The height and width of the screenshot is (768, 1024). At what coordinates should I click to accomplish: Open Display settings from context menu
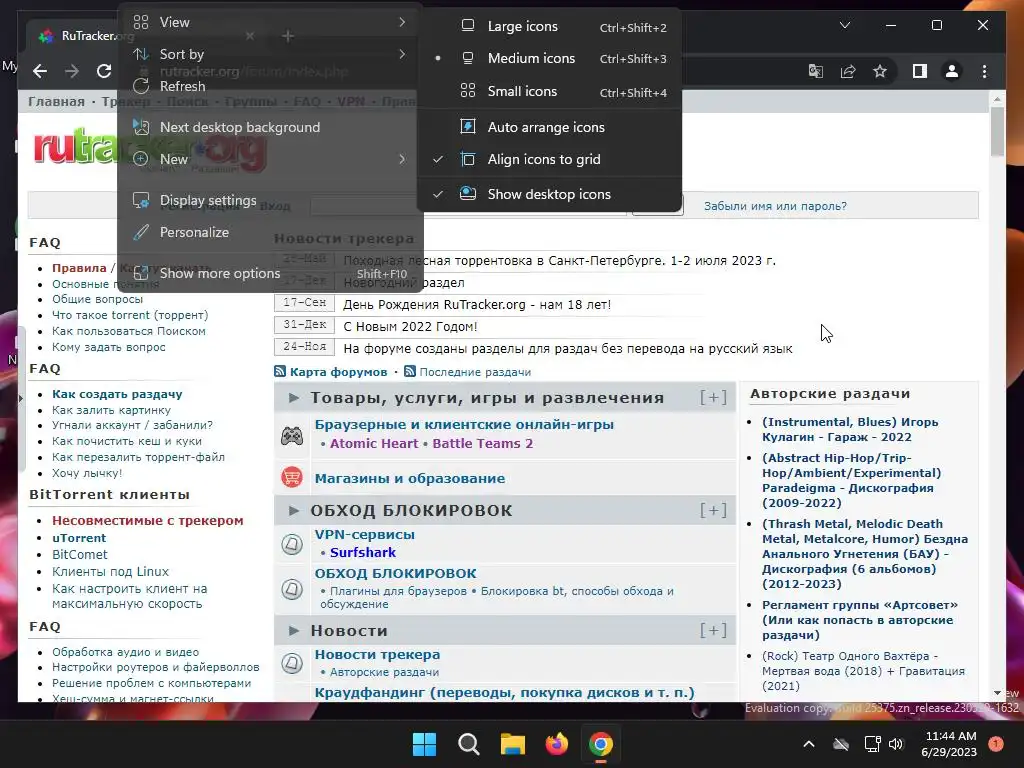[x=270, y=200]
